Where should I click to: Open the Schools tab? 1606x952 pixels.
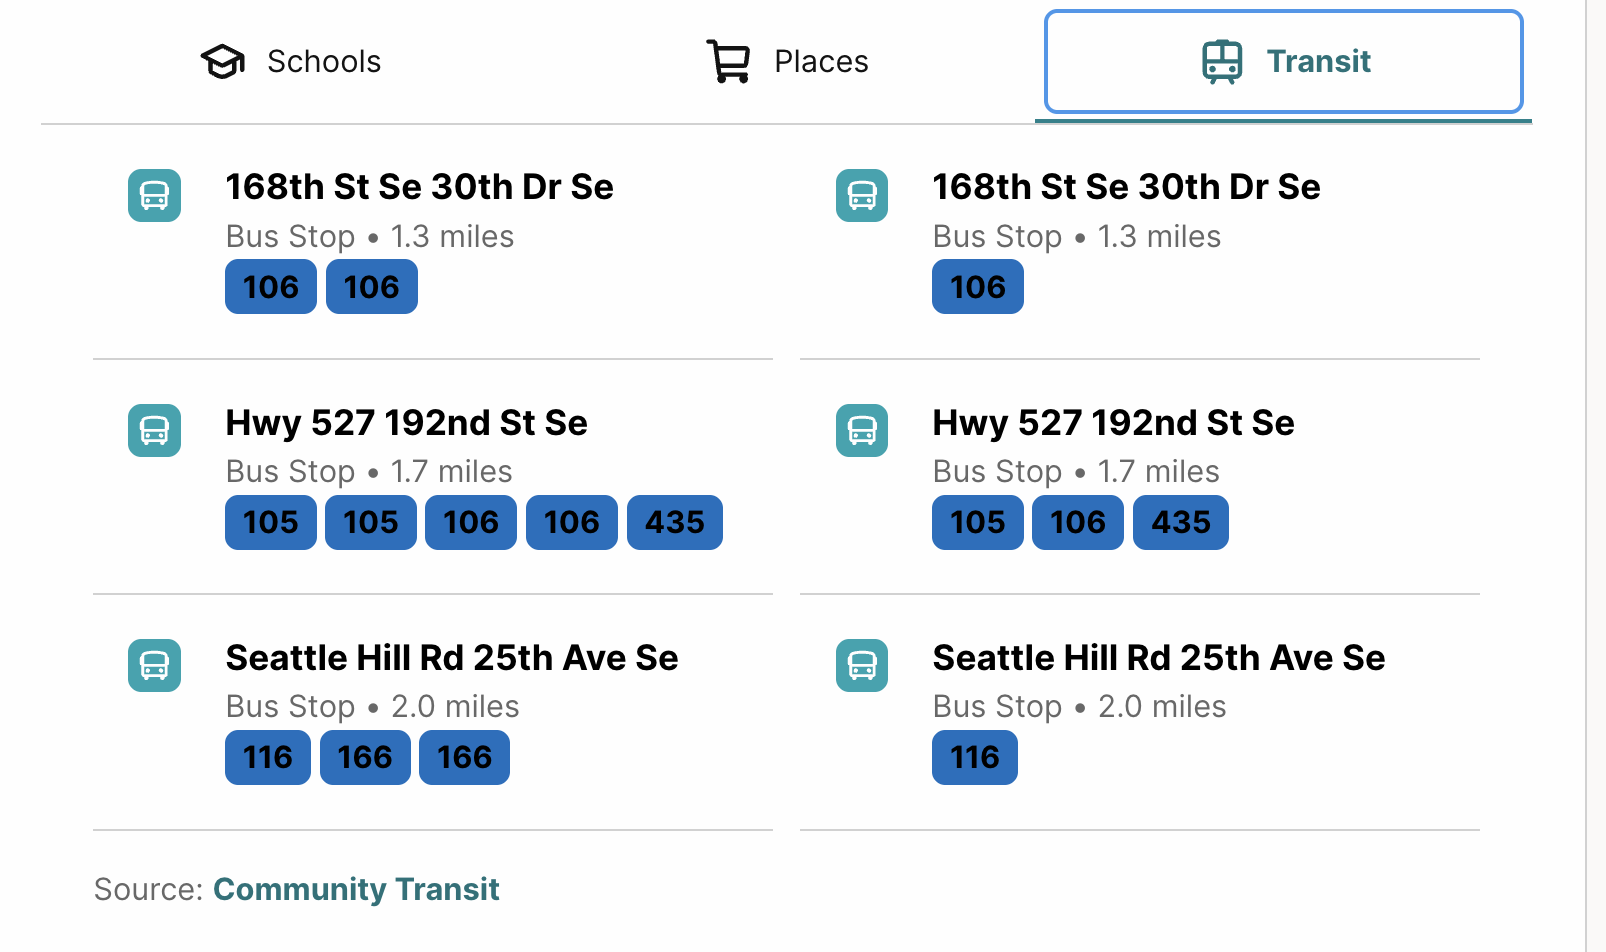[290, 62]
